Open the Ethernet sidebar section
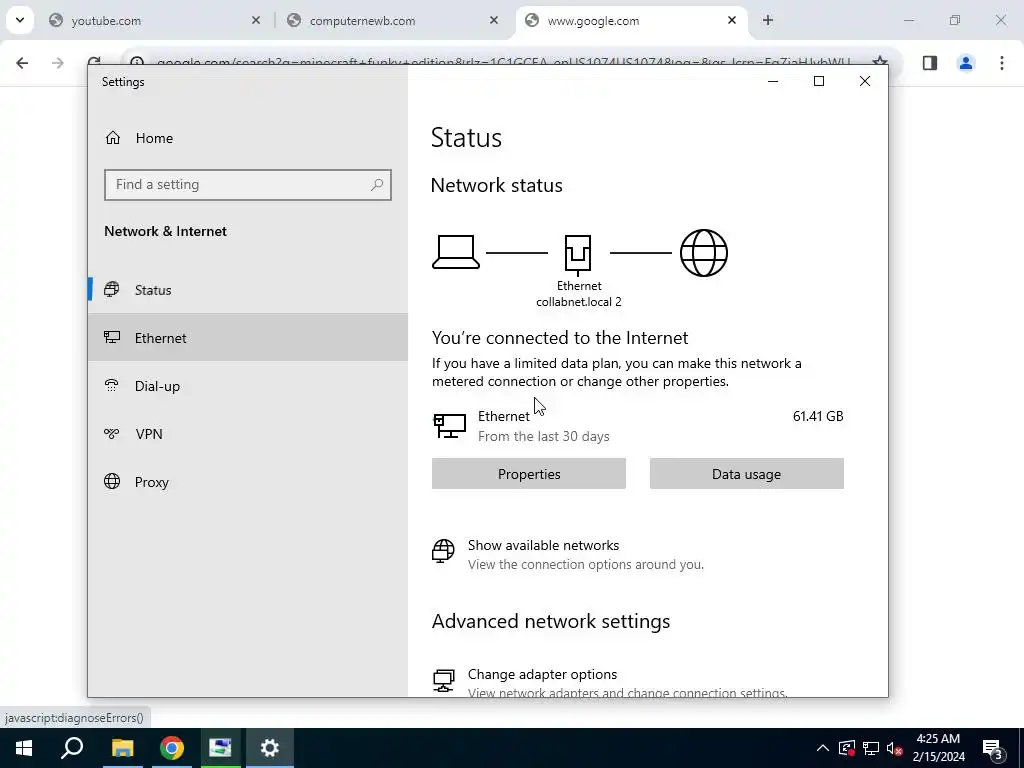The width and height of the screenshot is (1024, 768). (x=248, y=338)
